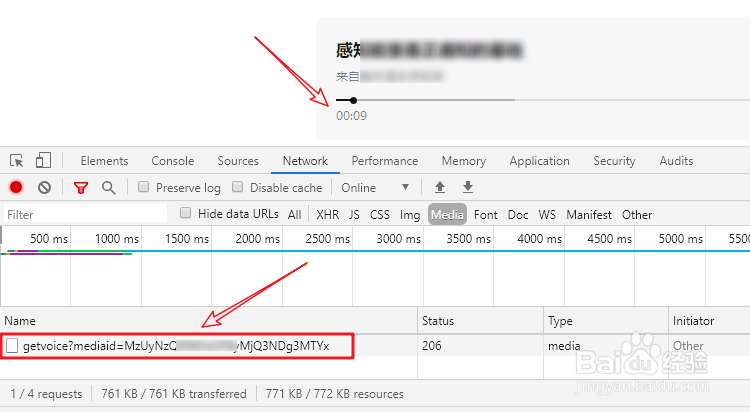This screenshot has height=412, width=750.
Task: Filter requests by Doc
Action: coord(518,215)
